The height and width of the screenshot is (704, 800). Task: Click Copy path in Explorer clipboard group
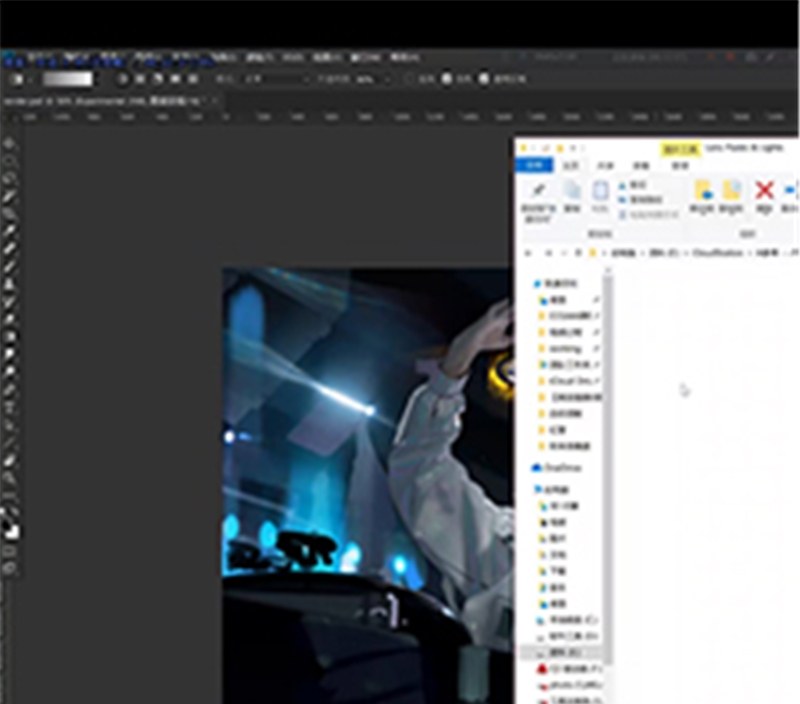point(641,199)
